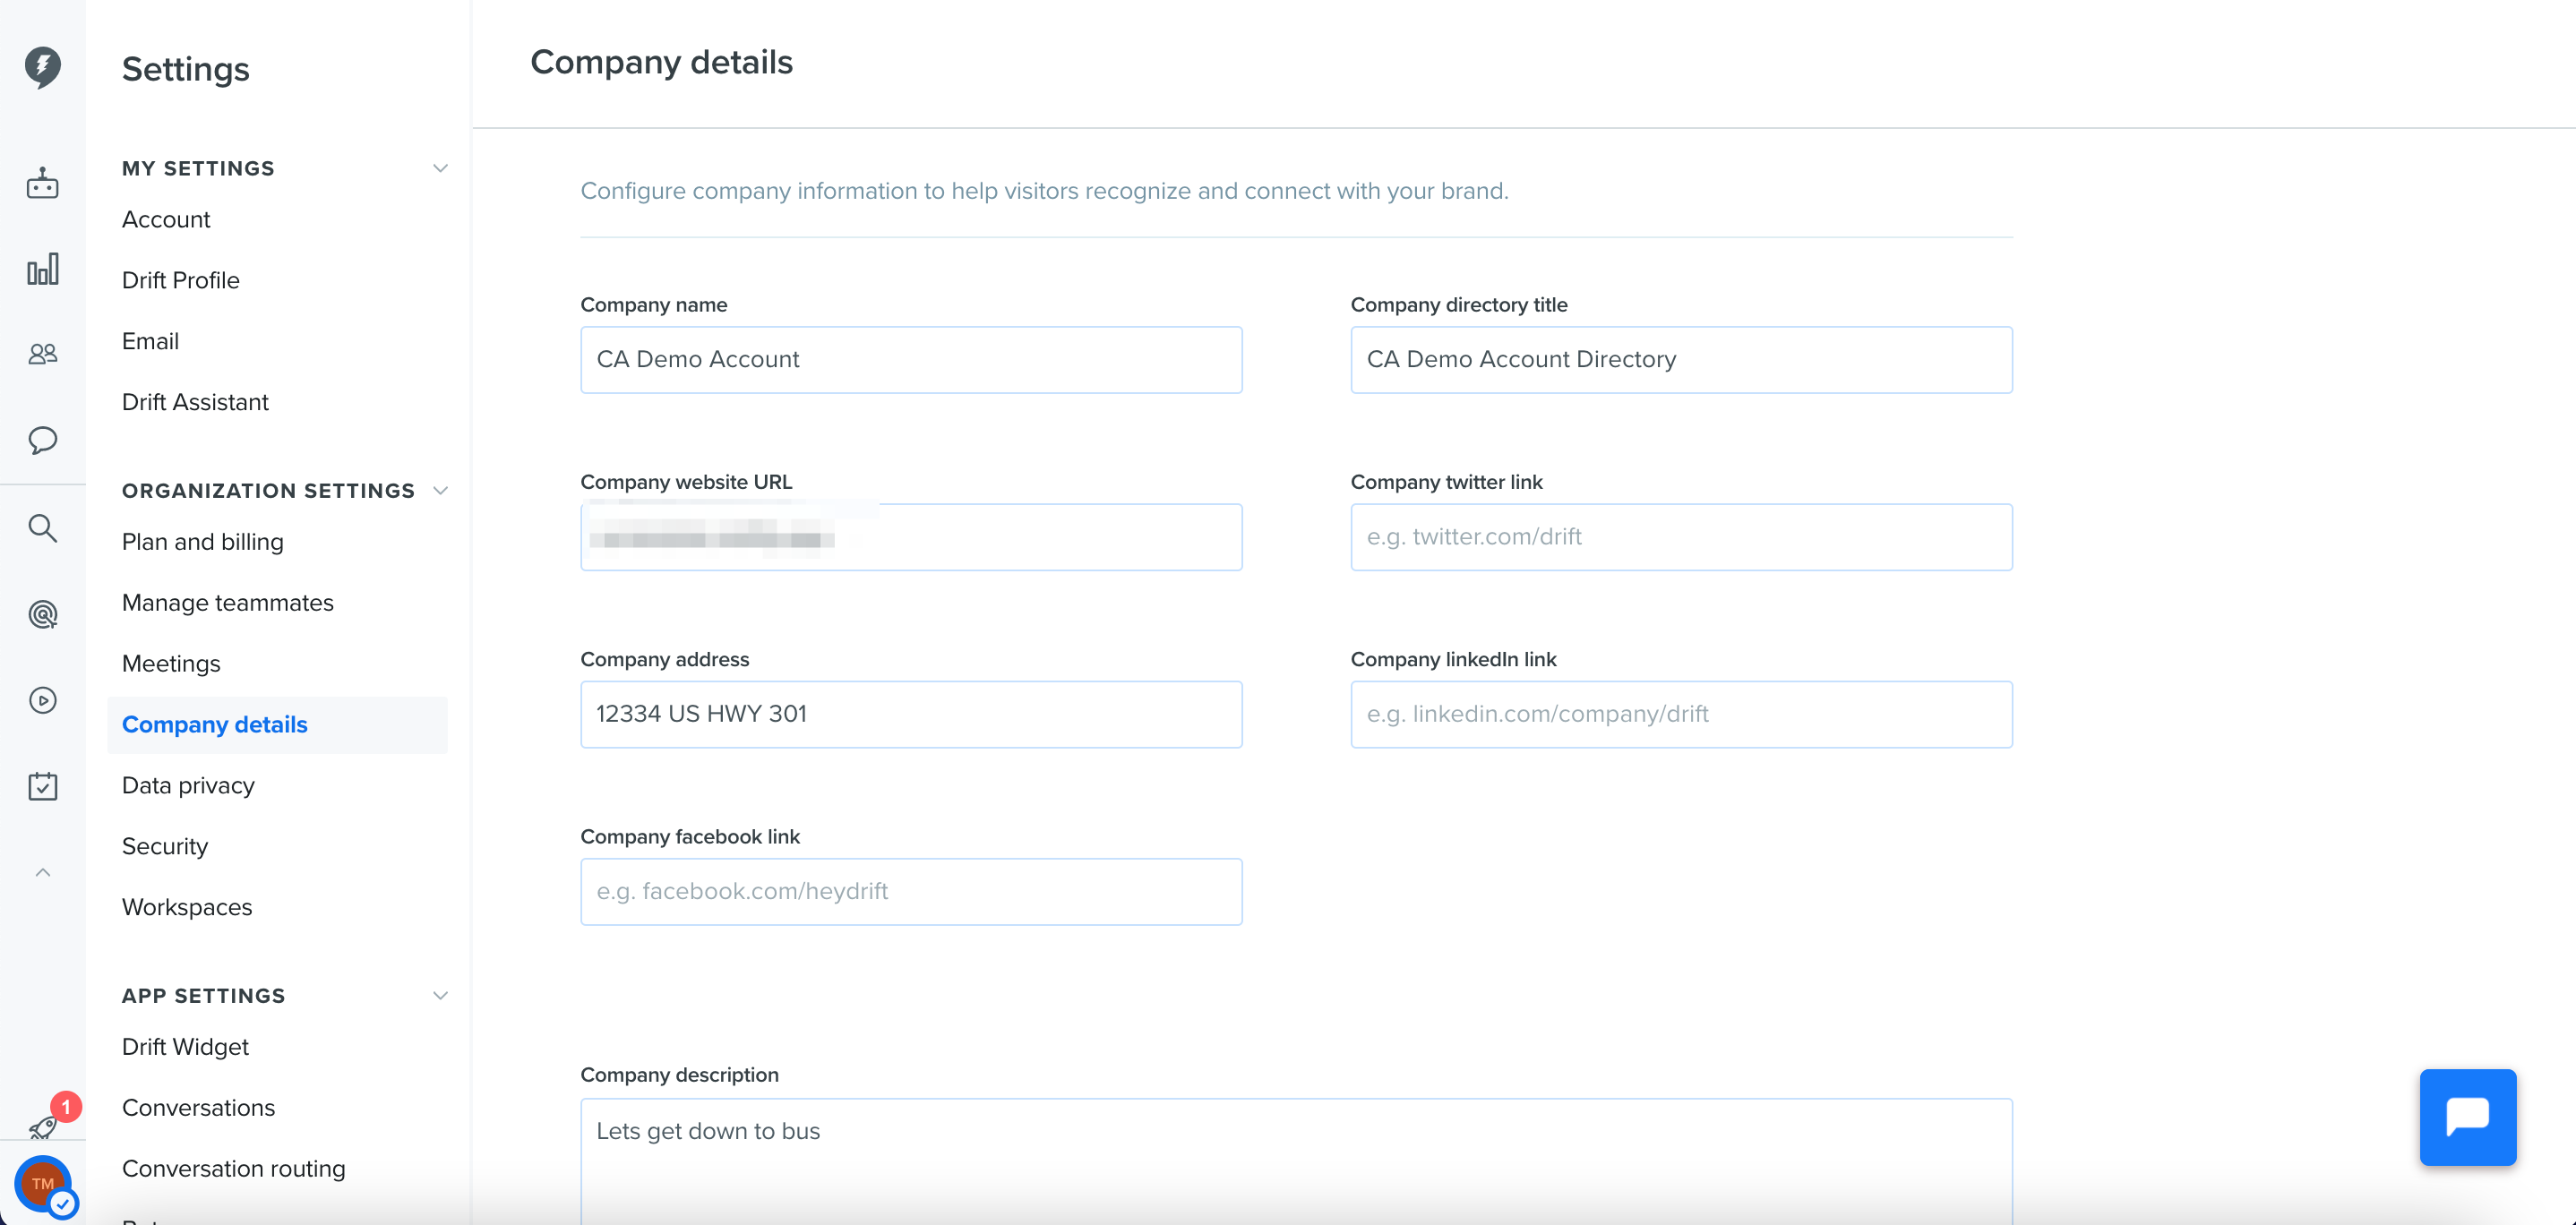Open Data privacy settings
This screenshot has width=2576, height=1225.
coord(188,786)
